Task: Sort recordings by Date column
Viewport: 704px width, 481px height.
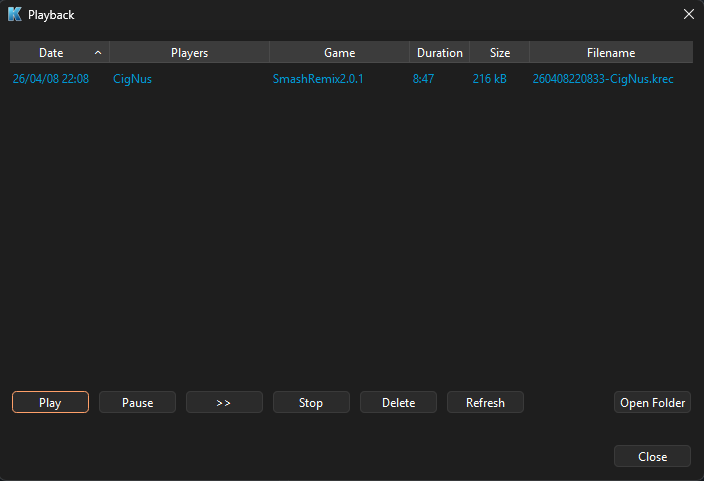Action: coord(60,53)
